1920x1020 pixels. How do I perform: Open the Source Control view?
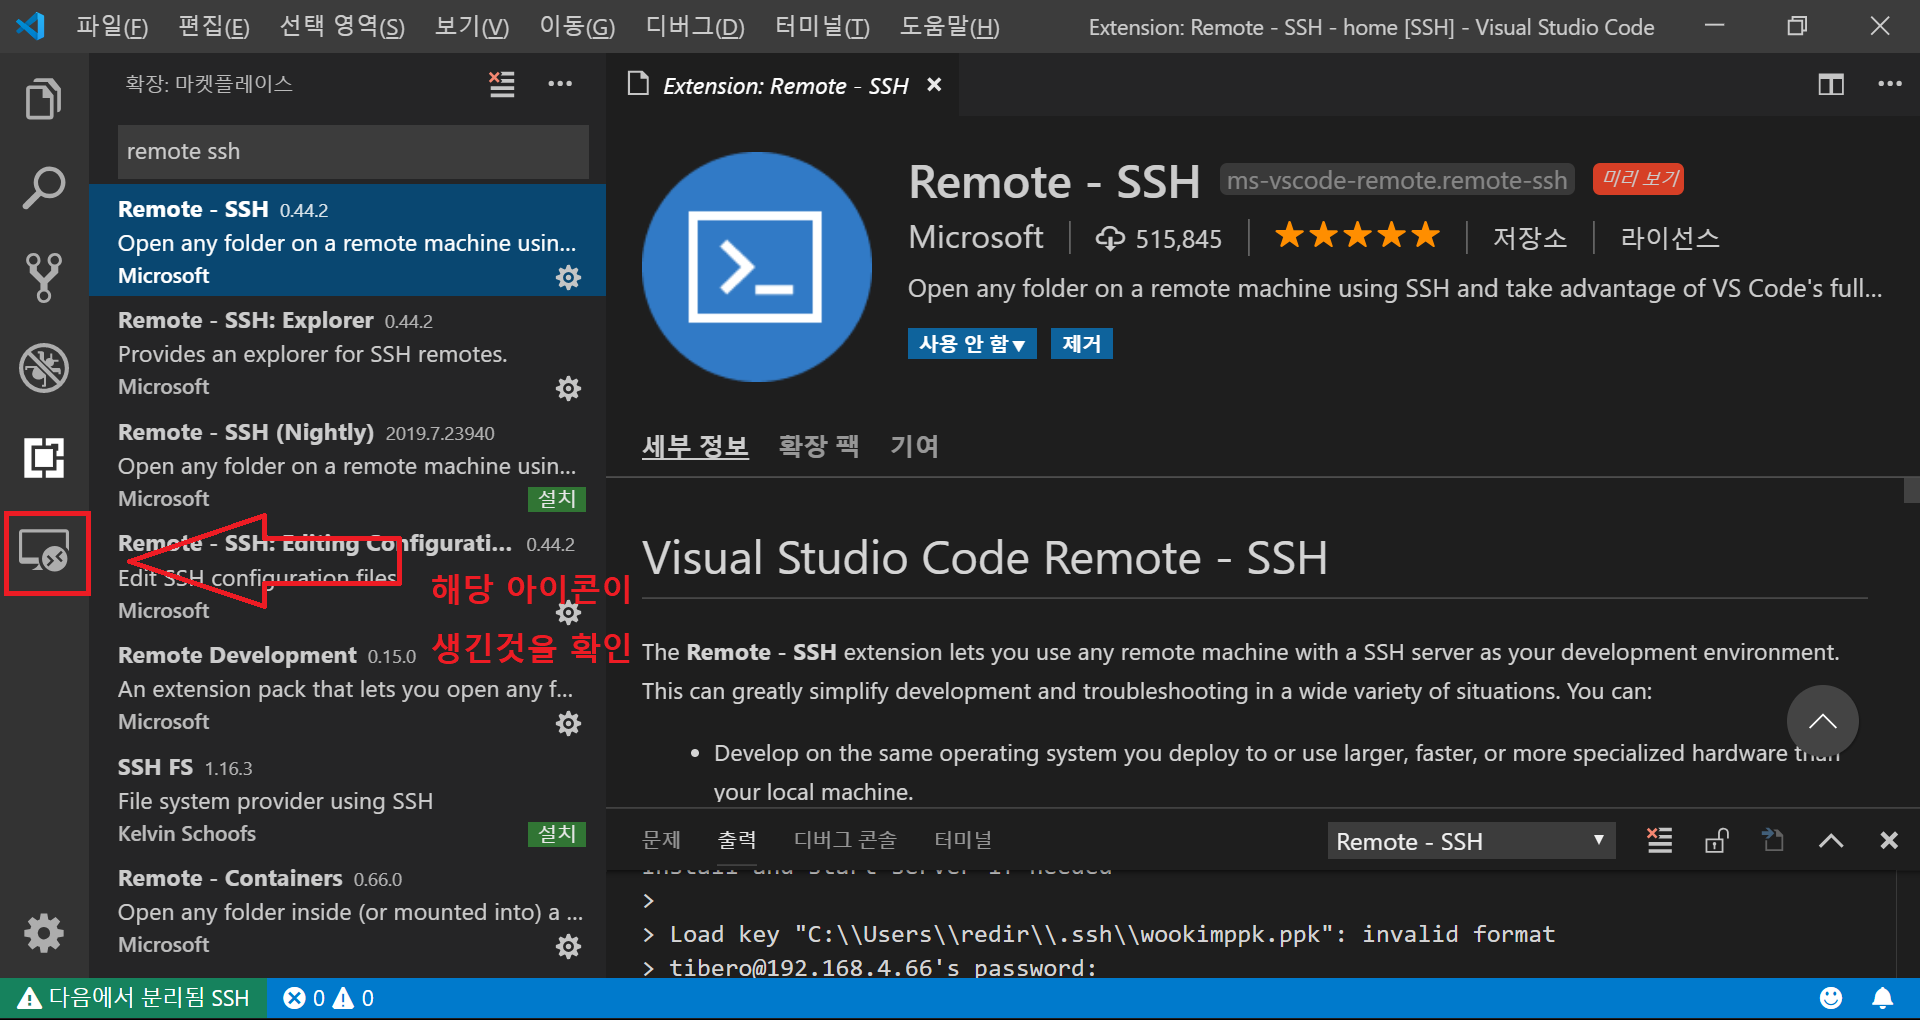(44, 277)
